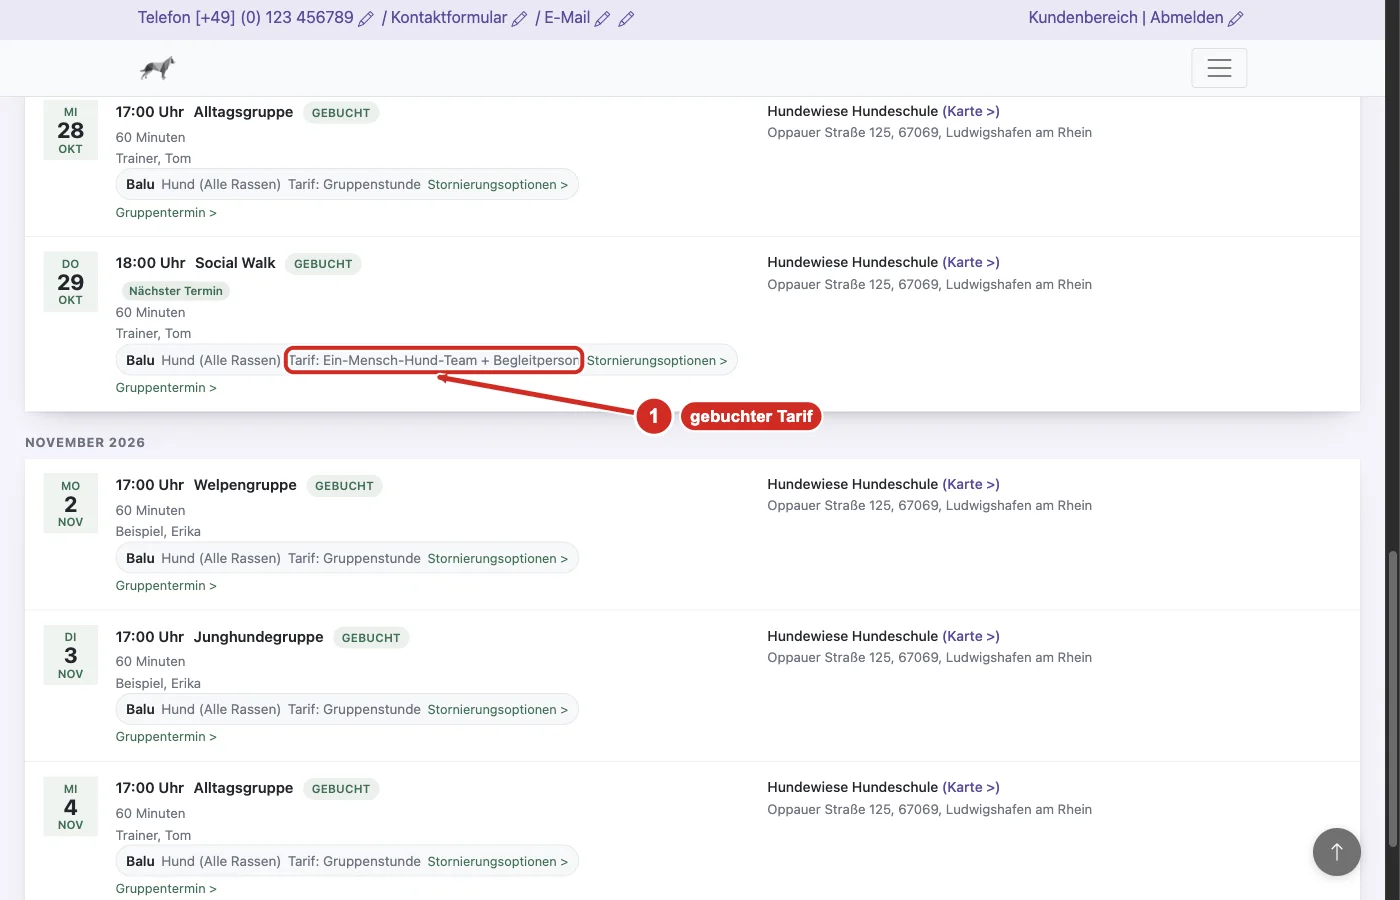Open the hamburger navigation menu
The image size is (1400, 900).
point(1219,68)
